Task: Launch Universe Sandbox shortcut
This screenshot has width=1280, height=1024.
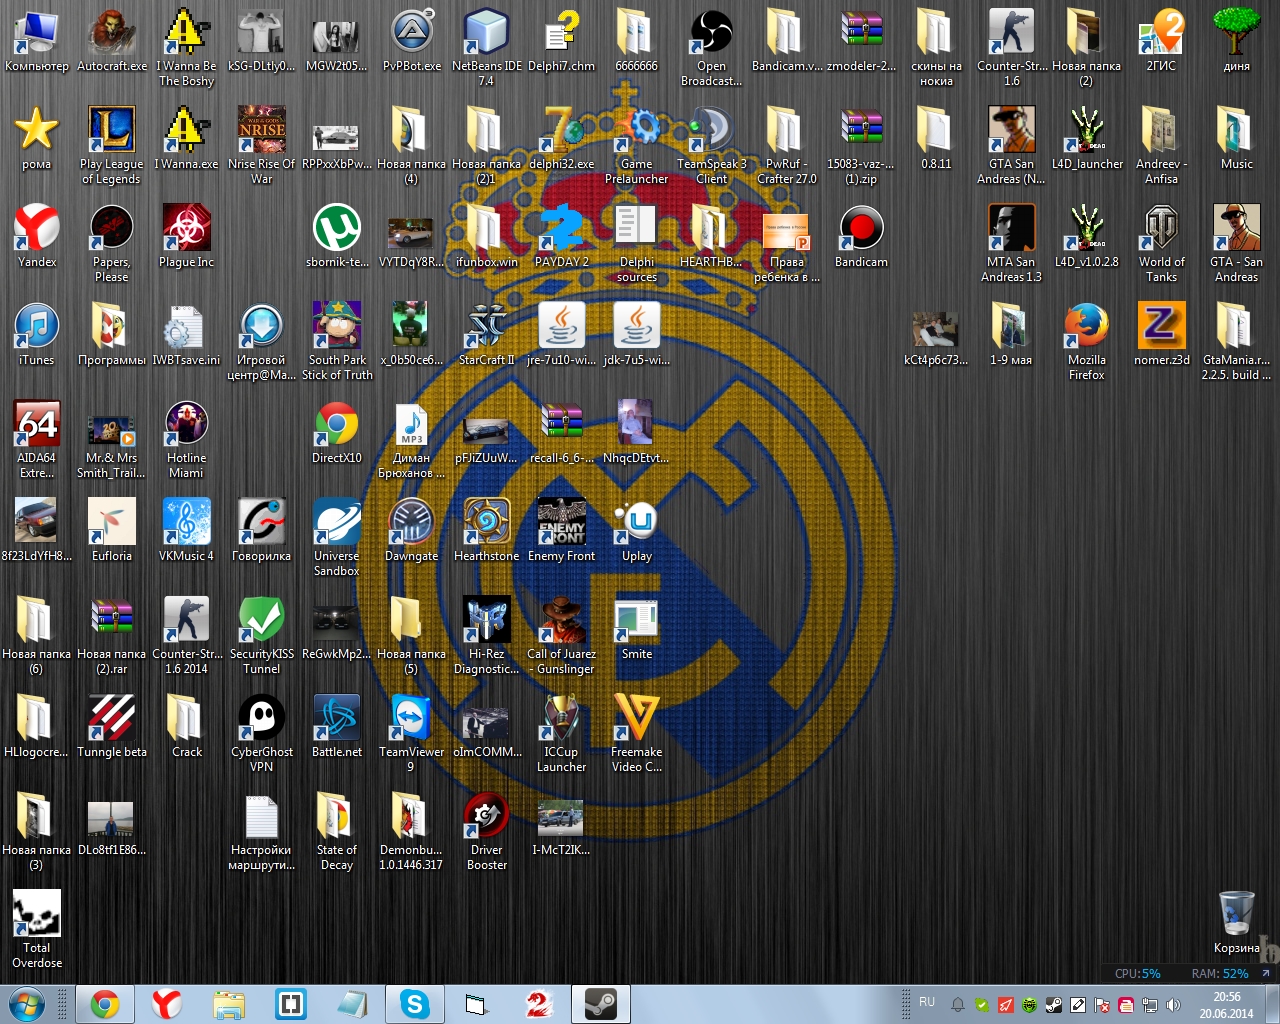Action: pos(337,538)
